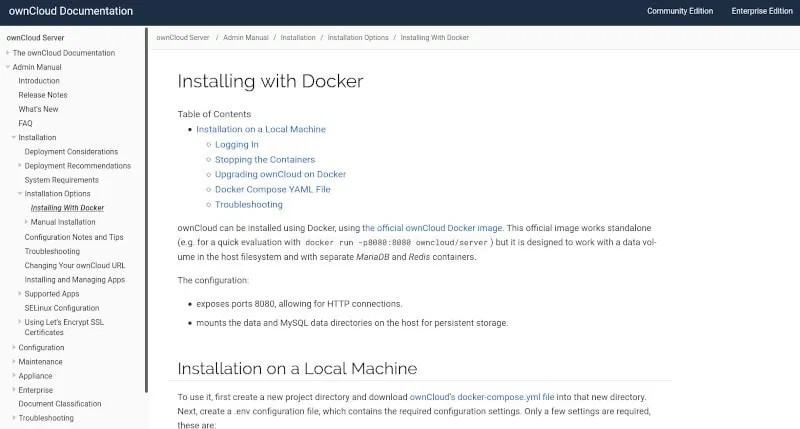The height and width of the screenshot is (429, 800).
Task: Open Troubleshooting under Installation in sidebar
Action: (x=52, y=251)
